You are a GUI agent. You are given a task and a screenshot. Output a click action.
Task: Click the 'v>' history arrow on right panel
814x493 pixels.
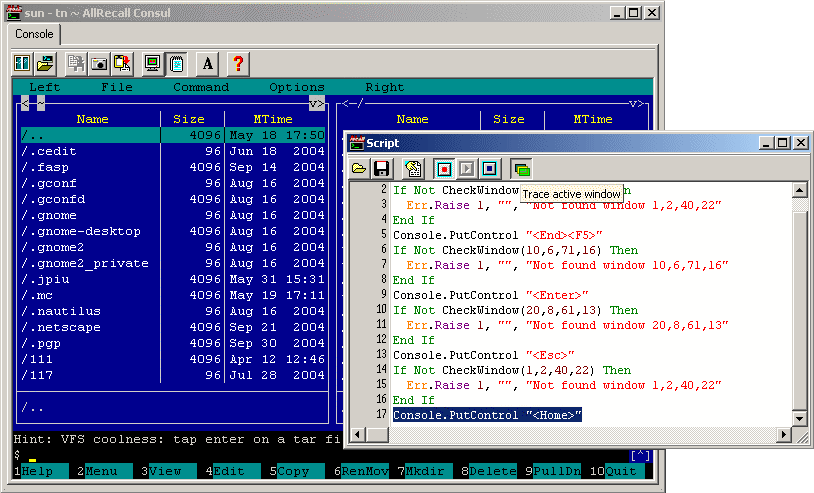[x=636, y=103]
